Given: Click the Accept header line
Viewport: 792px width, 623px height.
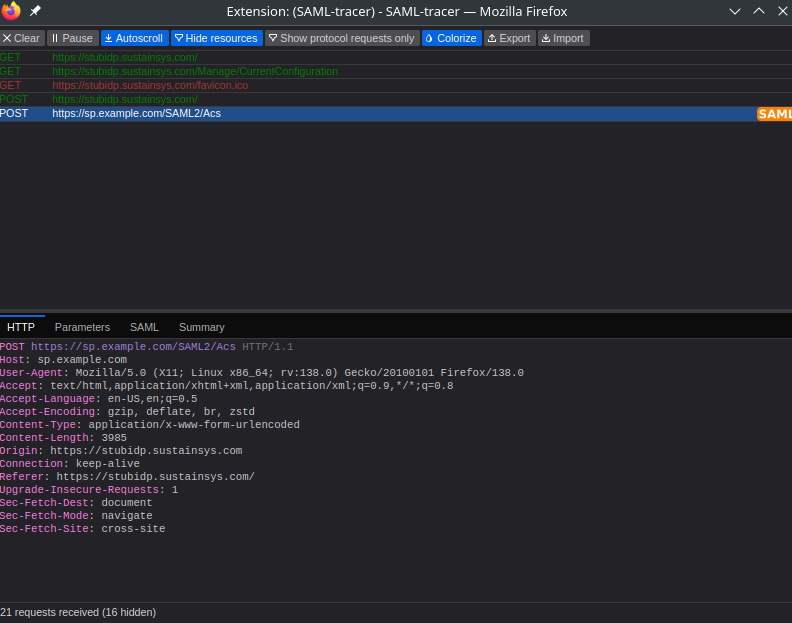Looking at the screenshot, I should (227, 386).
